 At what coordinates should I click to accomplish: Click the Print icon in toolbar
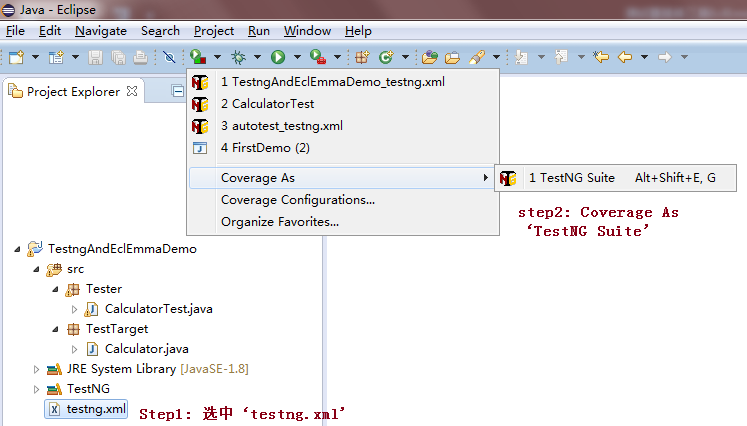pos(139,57)
